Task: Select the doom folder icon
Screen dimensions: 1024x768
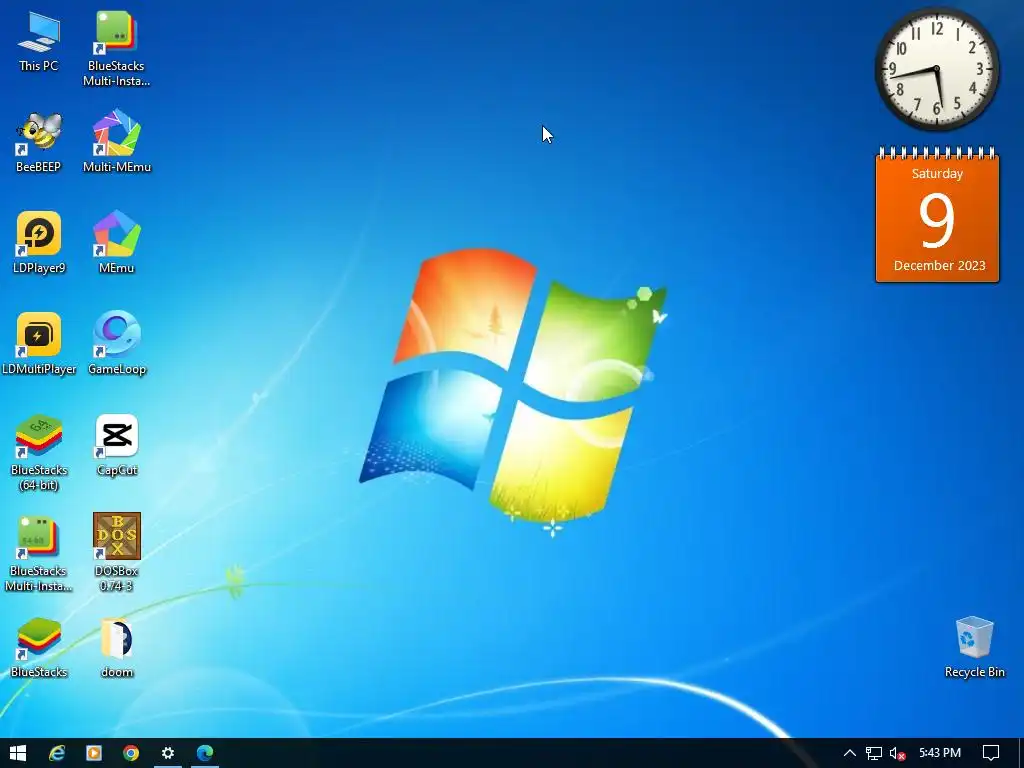Action: [116, 648]
